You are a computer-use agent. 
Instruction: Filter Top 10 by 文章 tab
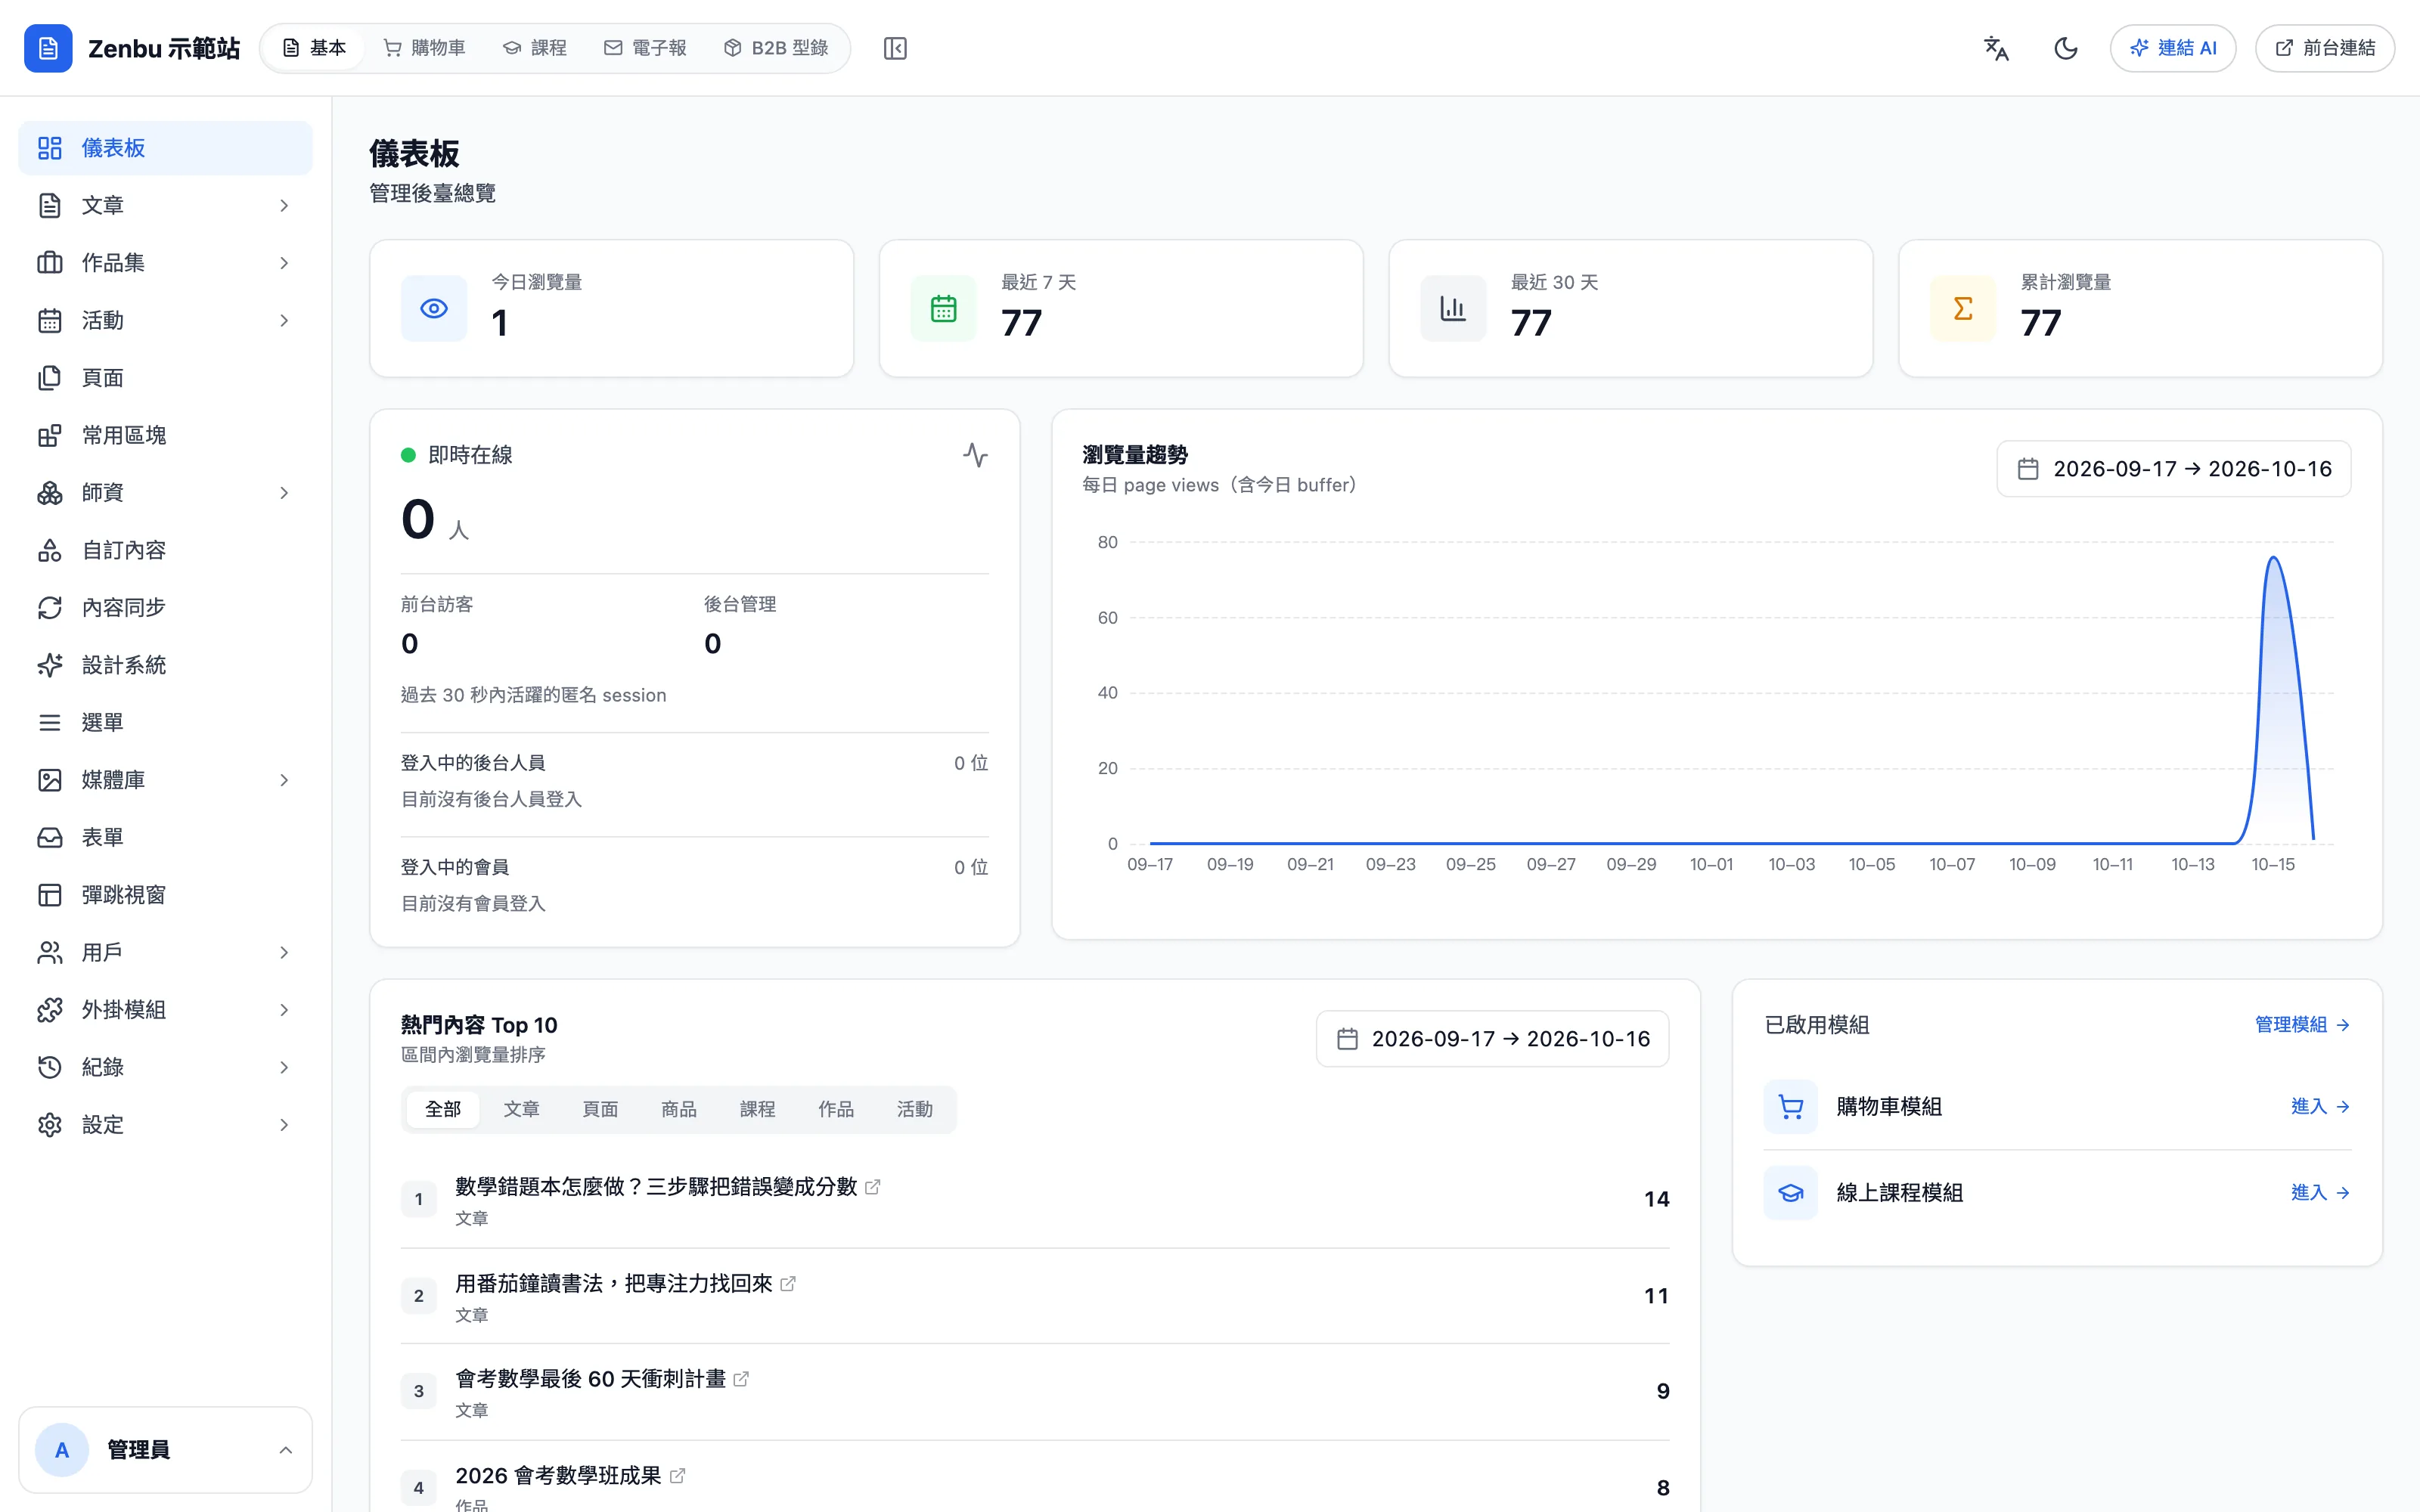click(x=521, y=1109)
